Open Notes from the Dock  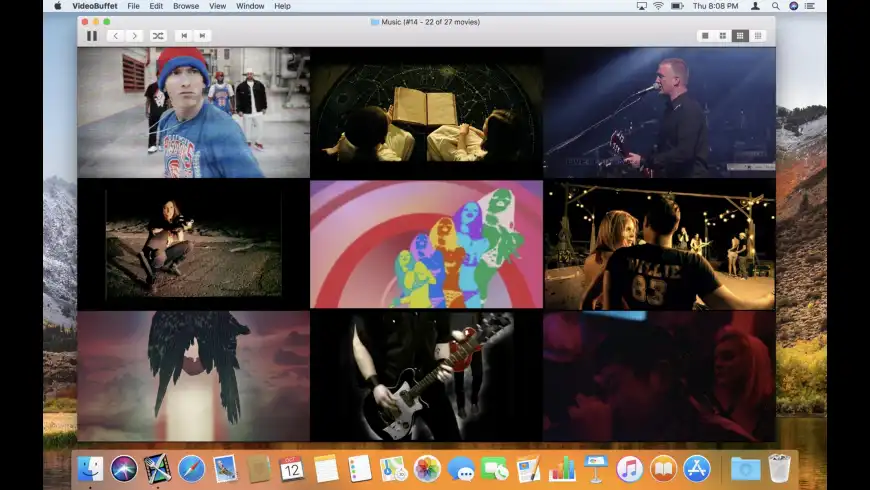(326, 469)
